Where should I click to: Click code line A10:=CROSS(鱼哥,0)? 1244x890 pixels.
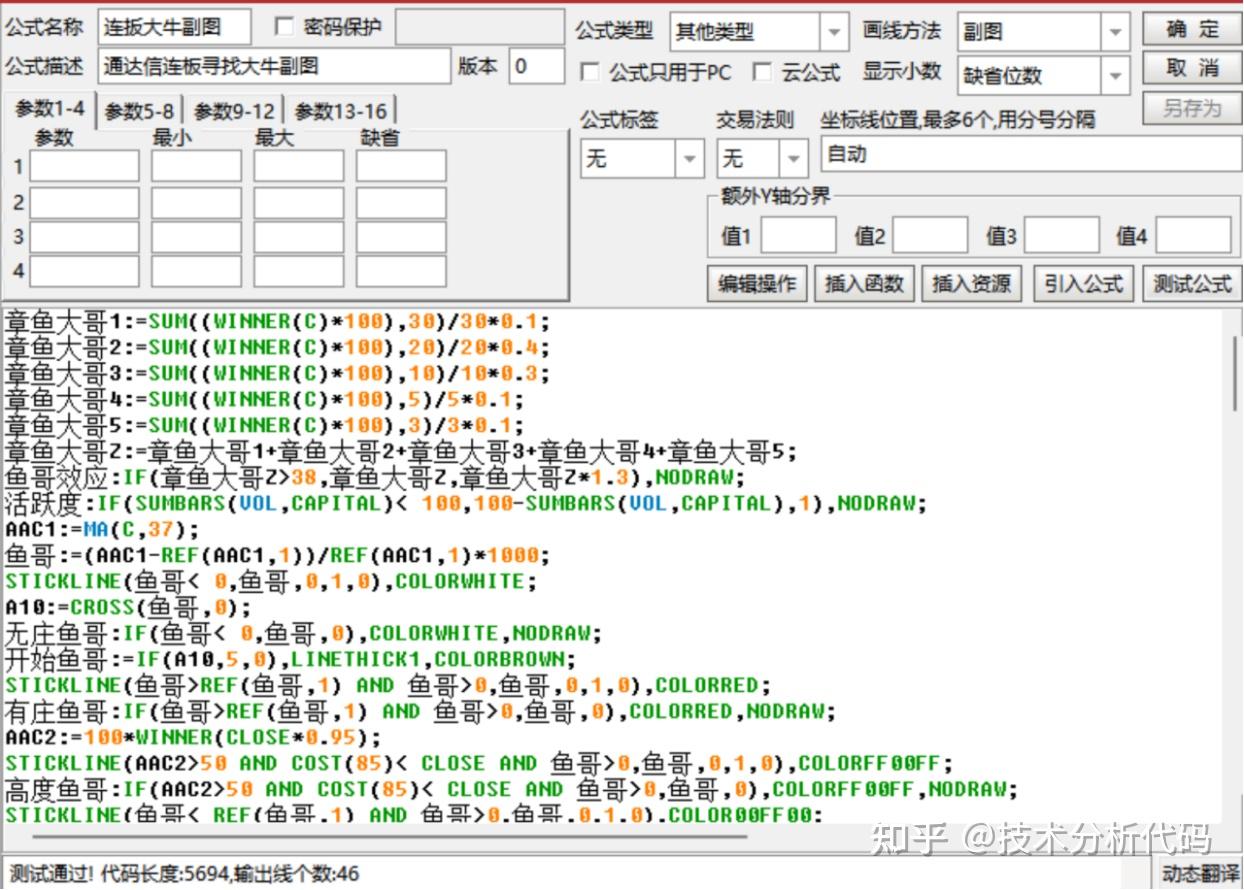129,607
